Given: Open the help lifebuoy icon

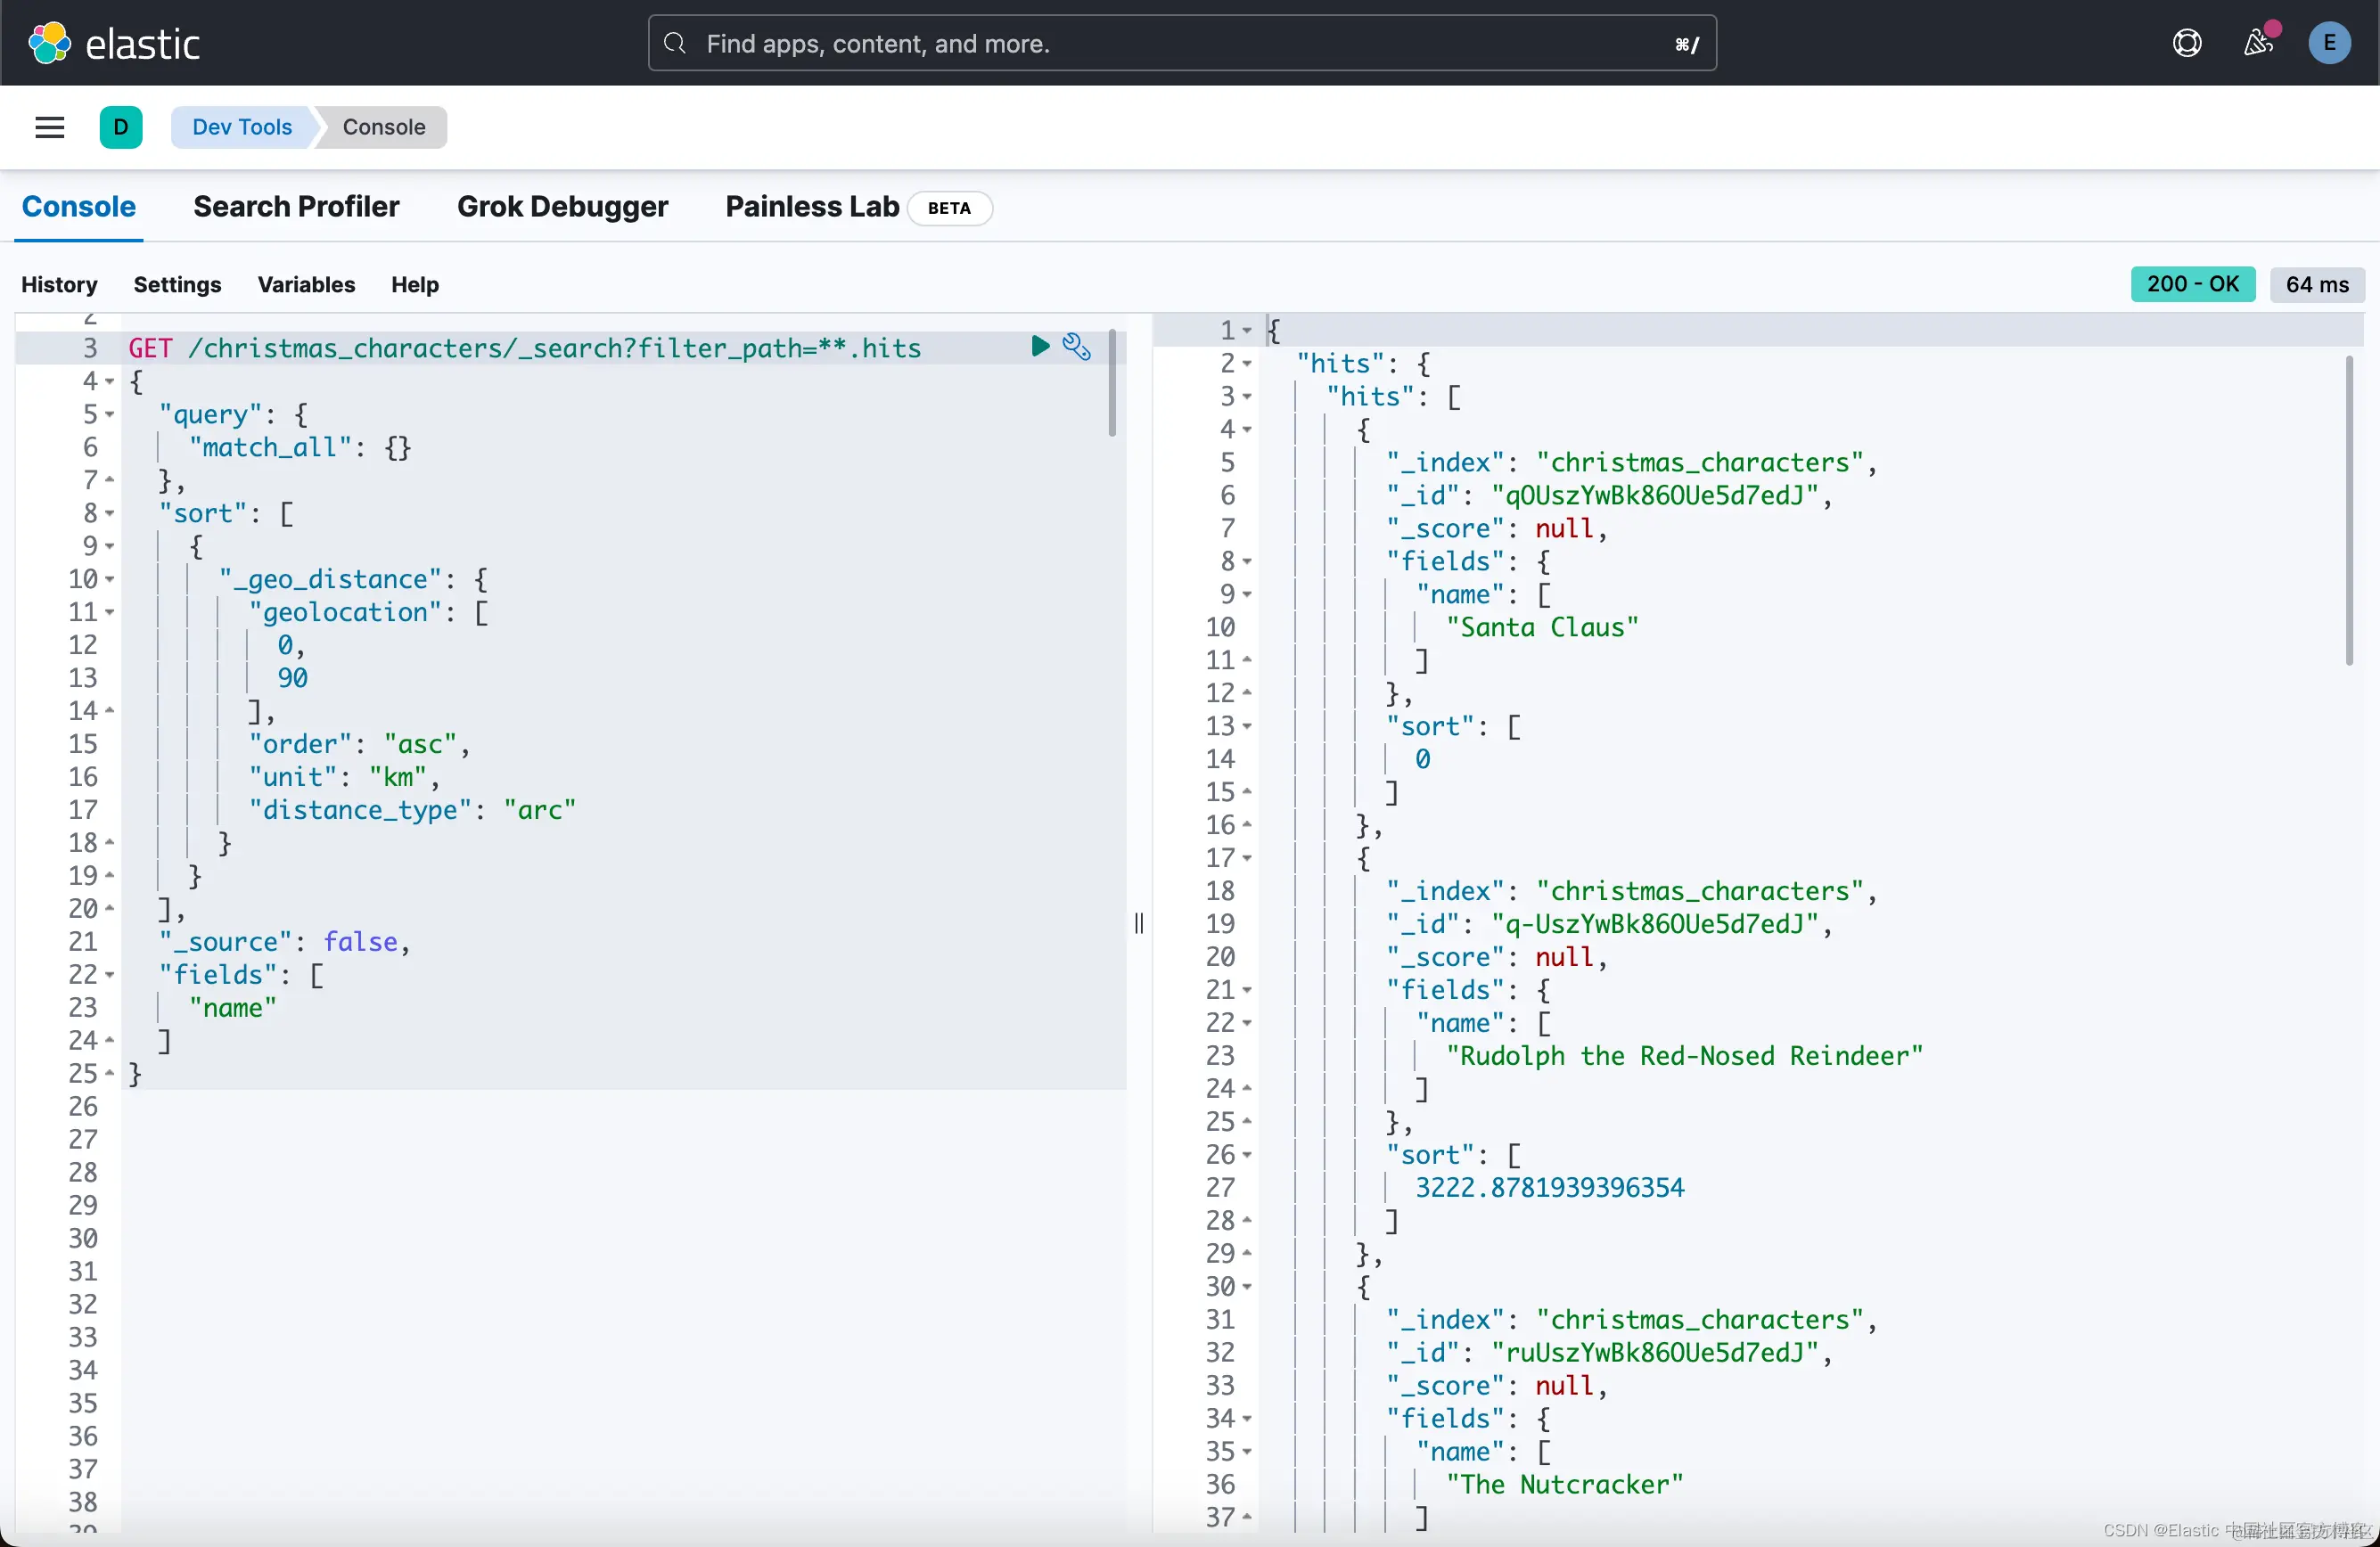Looking at the screenshot, I should pos(2187,43).
